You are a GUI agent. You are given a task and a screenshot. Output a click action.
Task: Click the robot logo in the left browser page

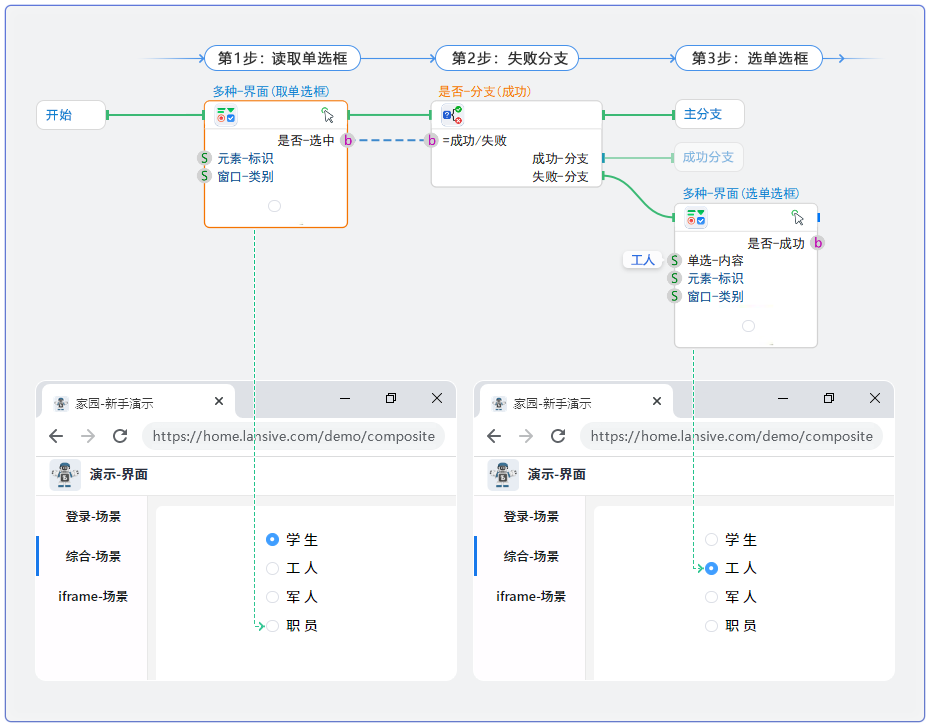click(65, 474)
